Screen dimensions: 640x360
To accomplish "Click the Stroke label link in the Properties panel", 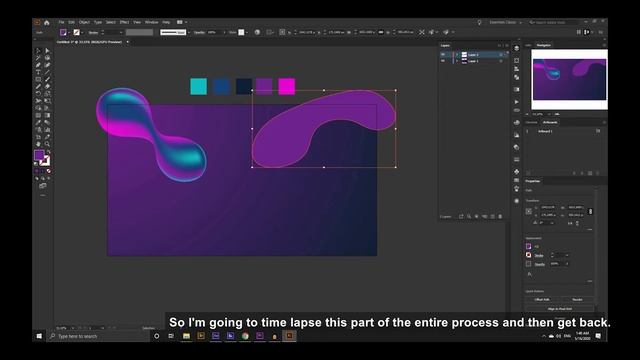I will pos(539,256).
